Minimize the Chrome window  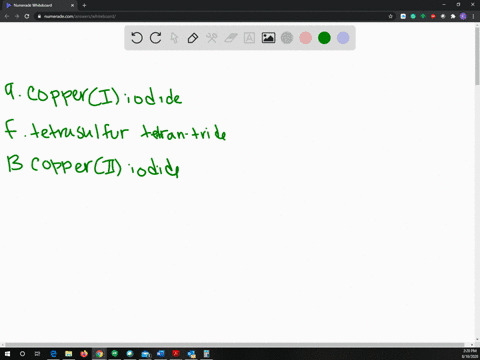(444, 5)
